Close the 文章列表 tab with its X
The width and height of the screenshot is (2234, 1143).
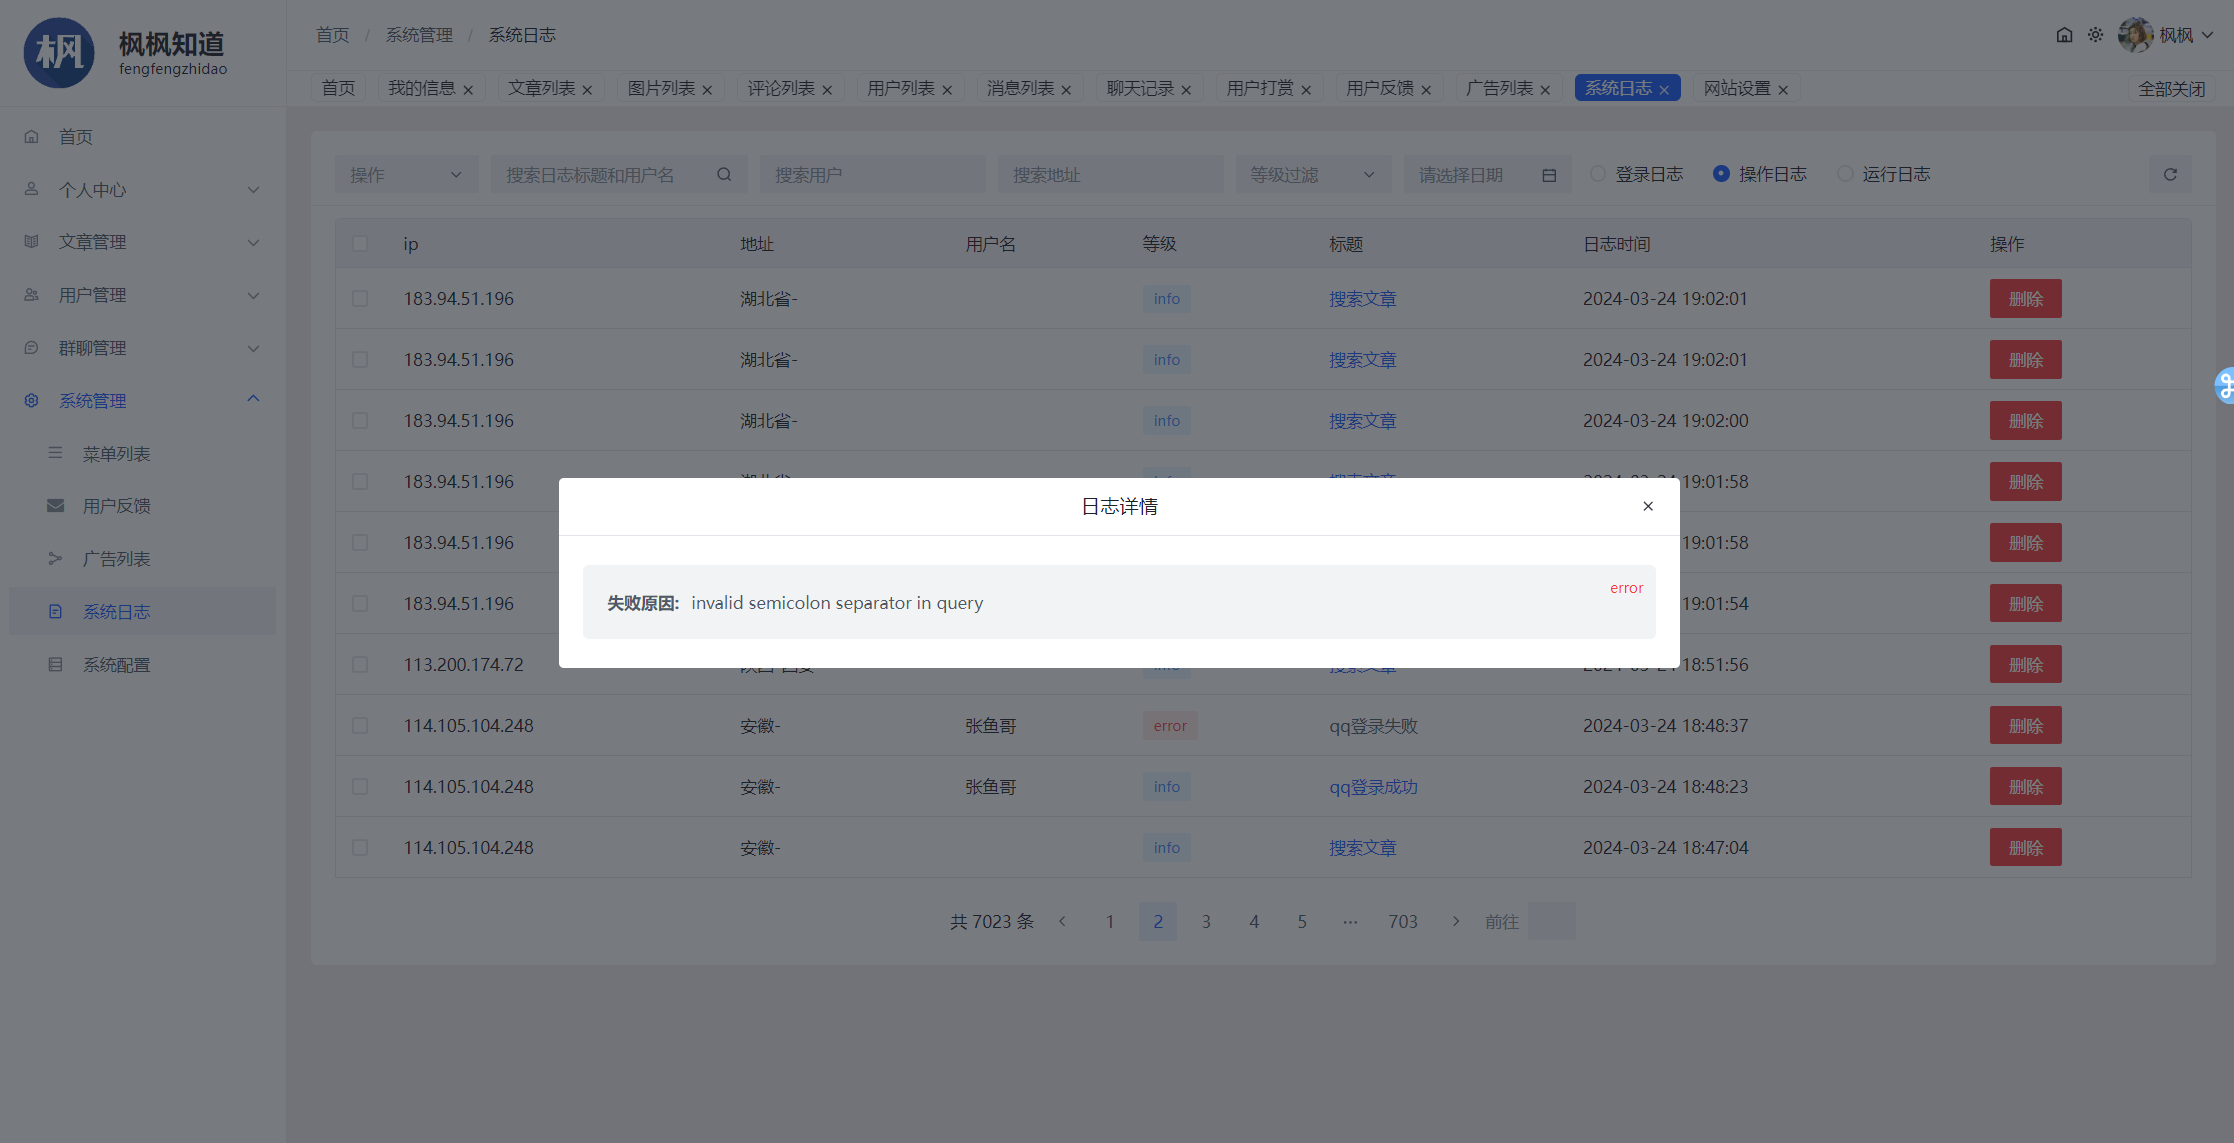587,90
